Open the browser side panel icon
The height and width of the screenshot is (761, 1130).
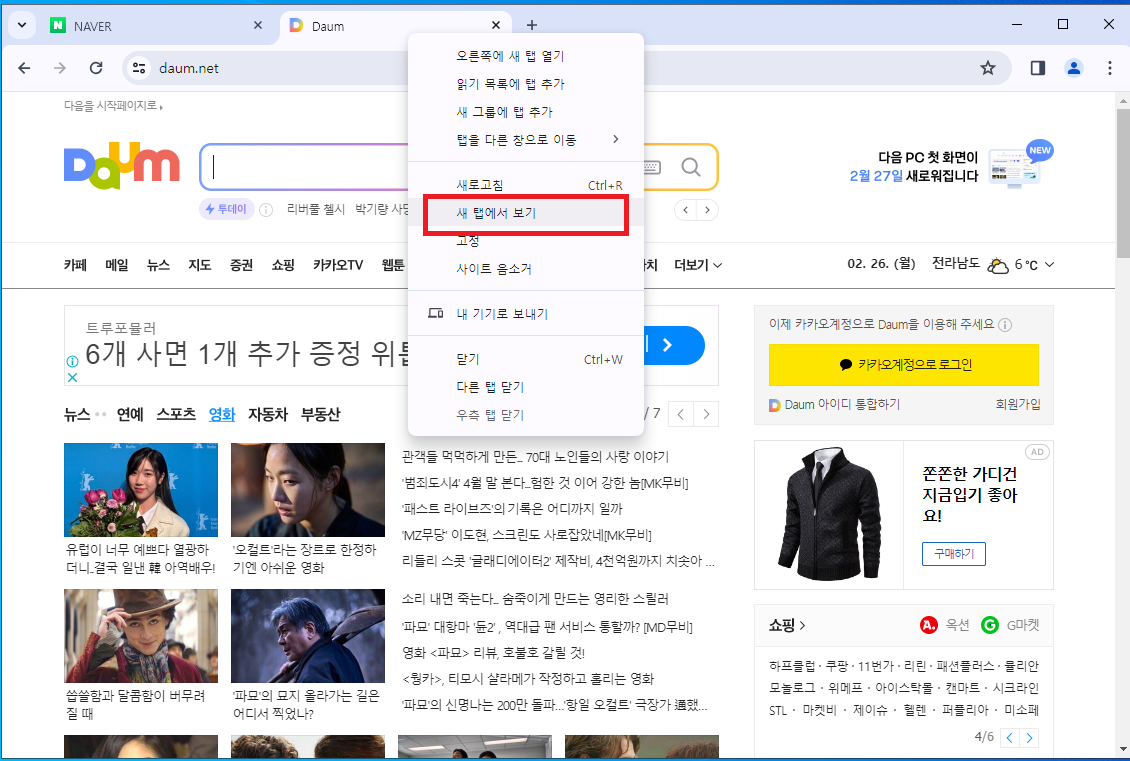pos(1037,68)
